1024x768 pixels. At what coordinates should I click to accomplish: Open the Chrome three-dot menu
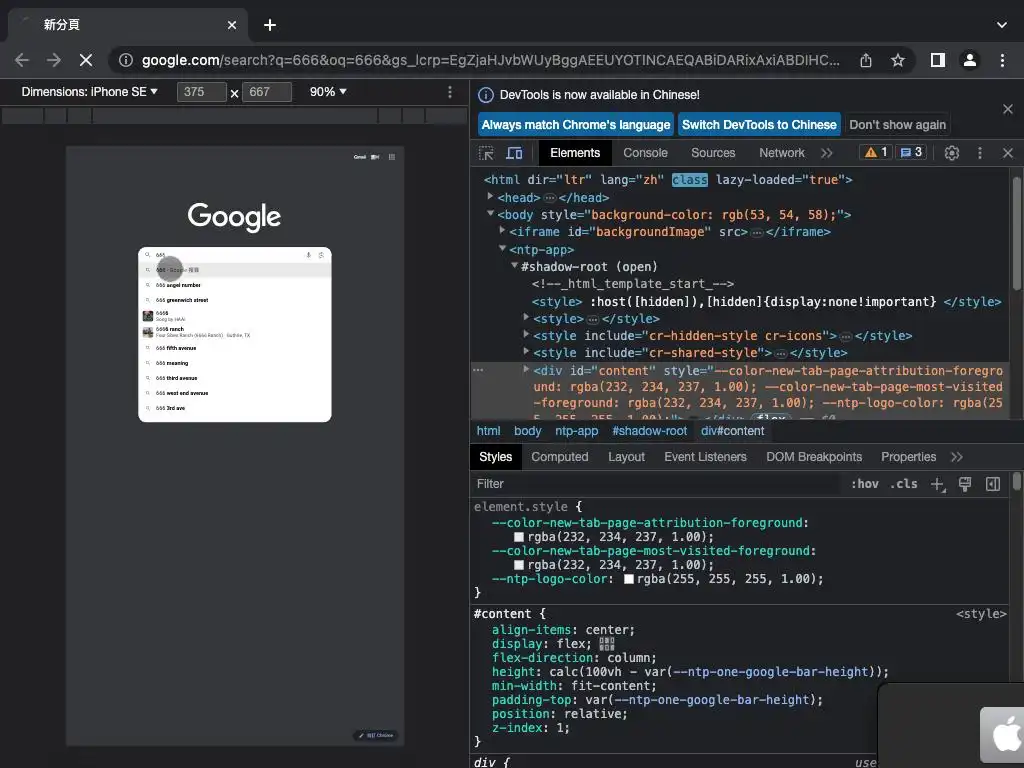[x=1002, y=60]
